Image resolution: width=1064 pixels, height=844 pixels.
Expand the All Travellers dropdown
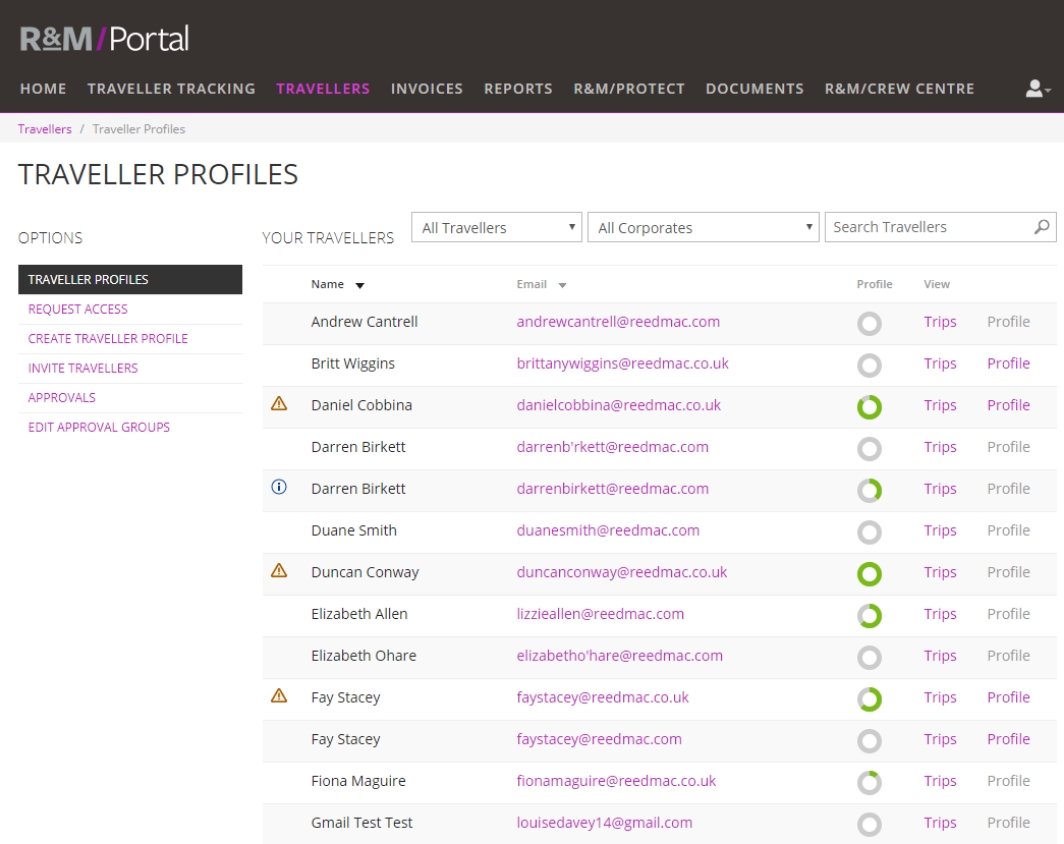tap(497, 228)
